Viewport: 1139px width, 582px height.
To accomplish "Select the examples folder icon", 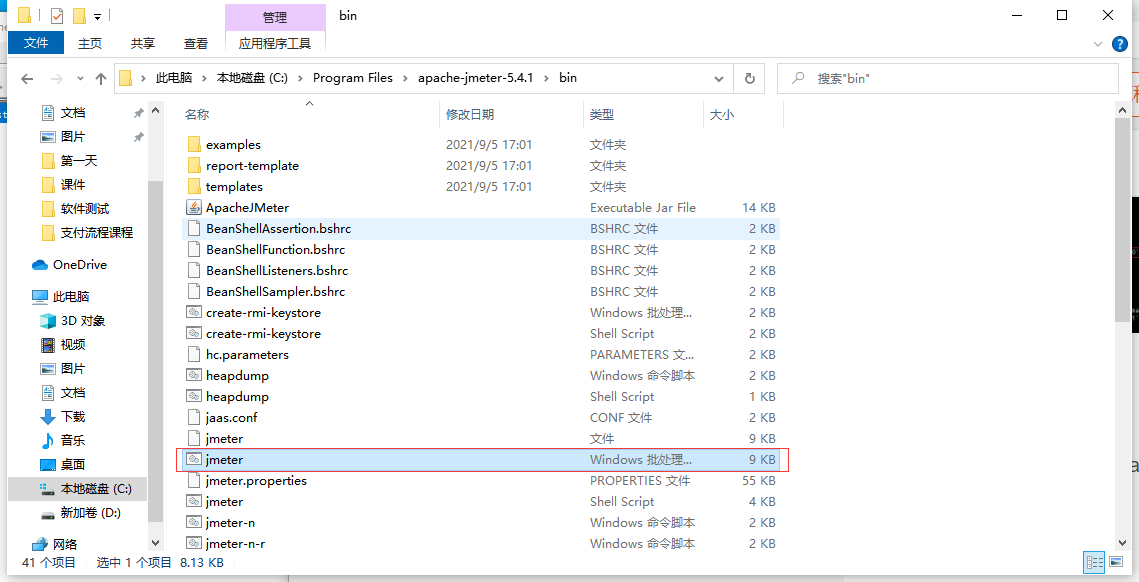I will click(193, 145).
